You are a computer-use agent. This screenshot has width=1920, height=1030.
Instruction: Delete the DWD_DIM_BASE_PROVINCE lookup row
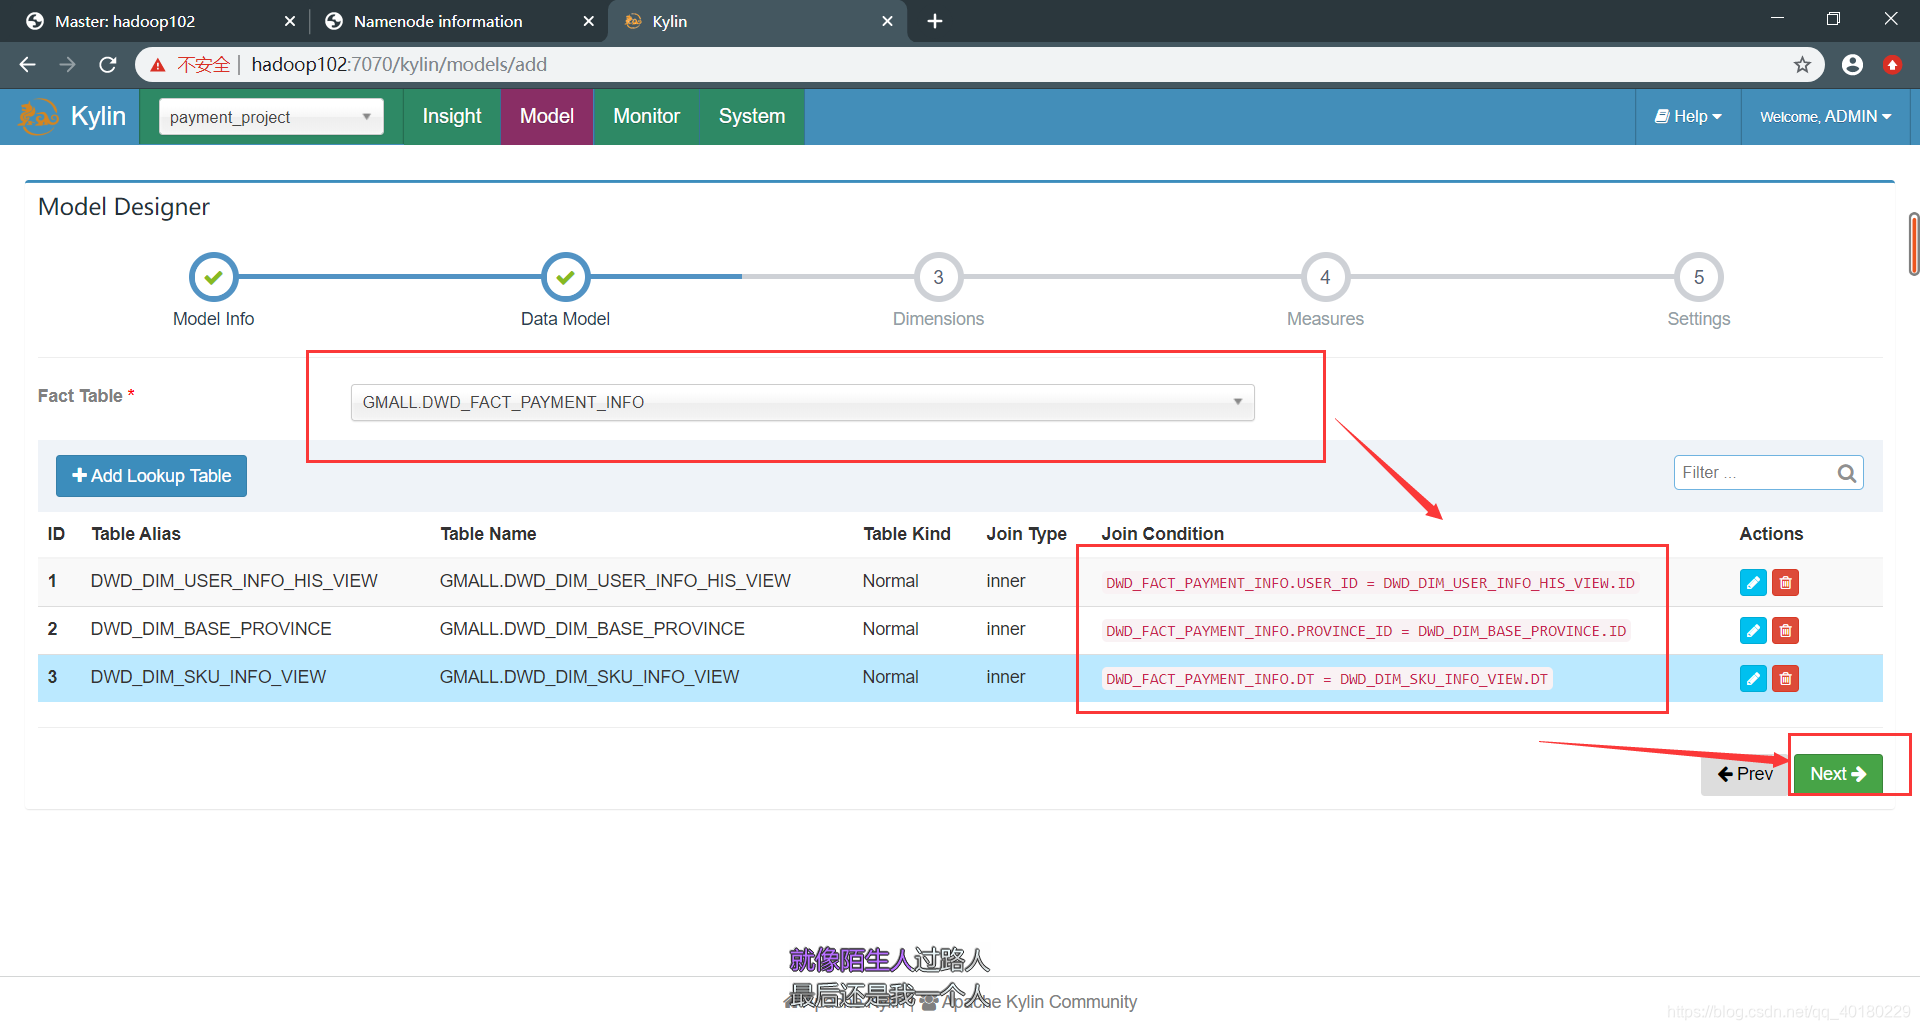click(x=1785, y=630)
